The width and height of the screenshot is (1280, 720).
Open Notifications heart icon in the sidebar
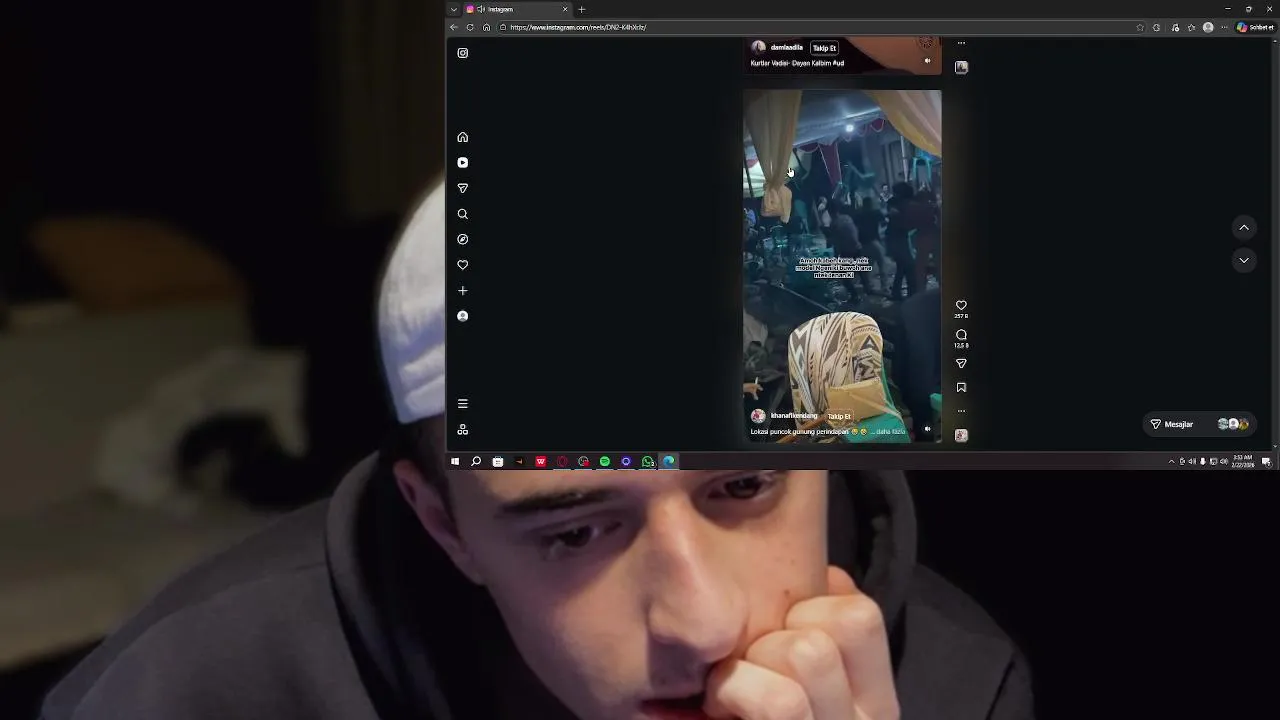tap(462, 265)
